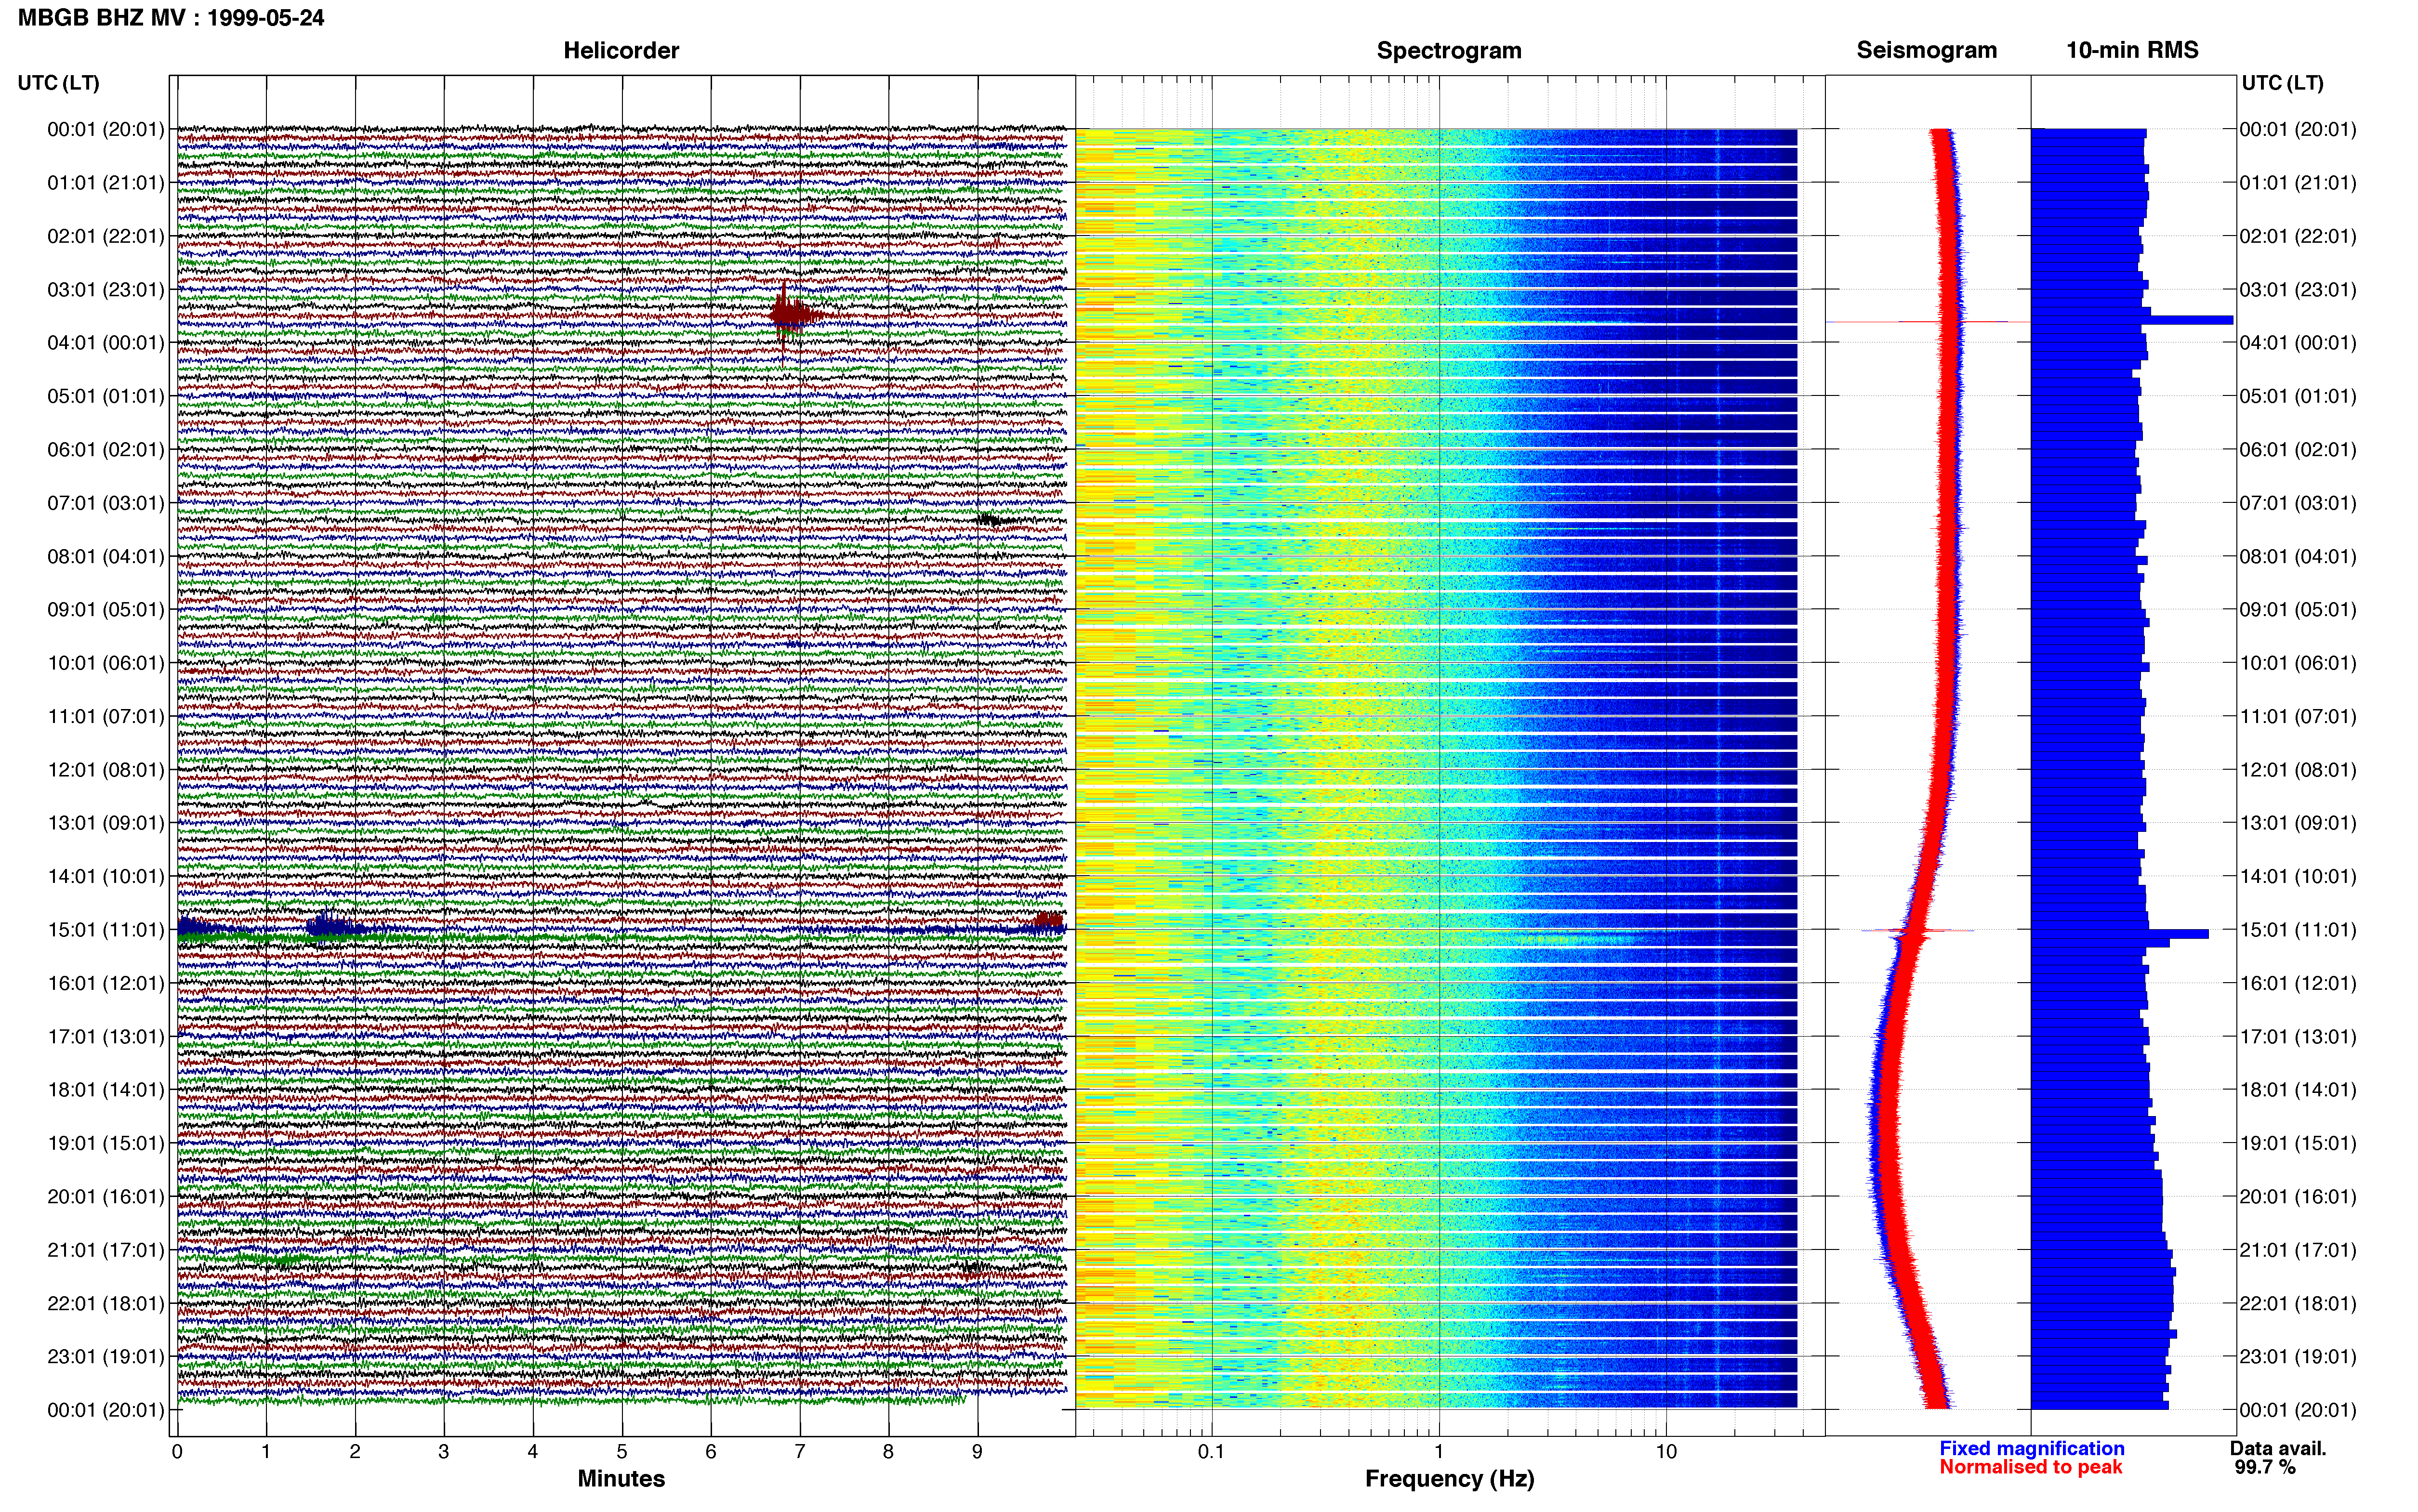
Task: Click the red seismogram spike near 15:01
Action: [1917, 931]
